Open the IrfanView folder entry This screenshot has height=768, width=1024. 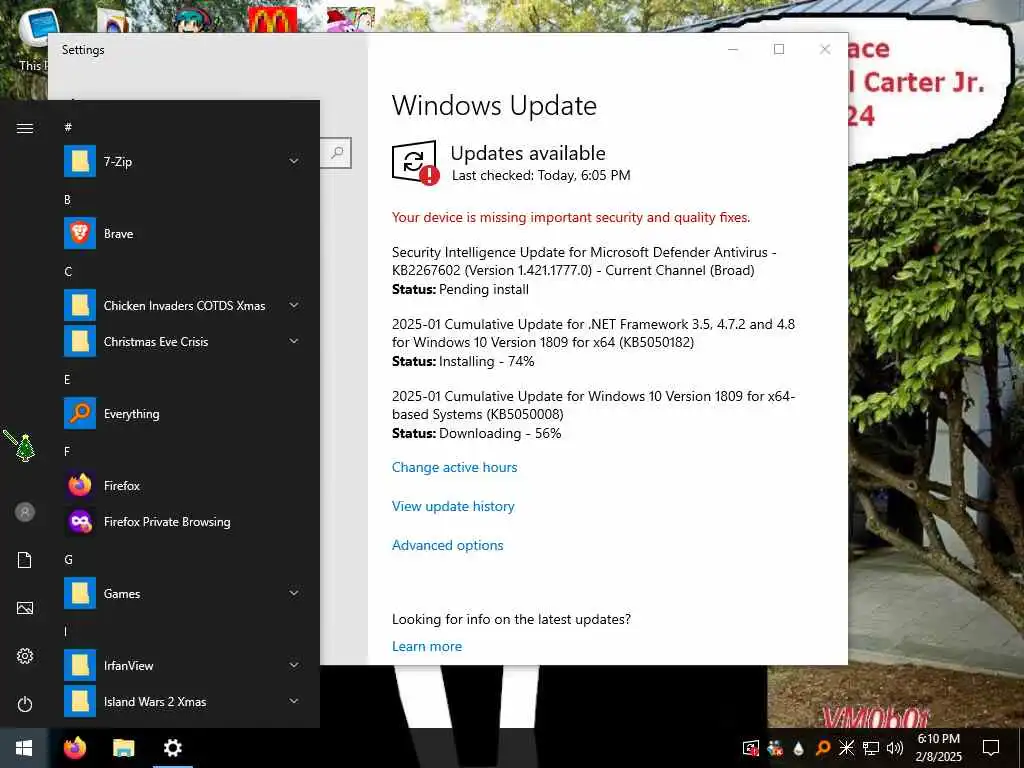182,665
